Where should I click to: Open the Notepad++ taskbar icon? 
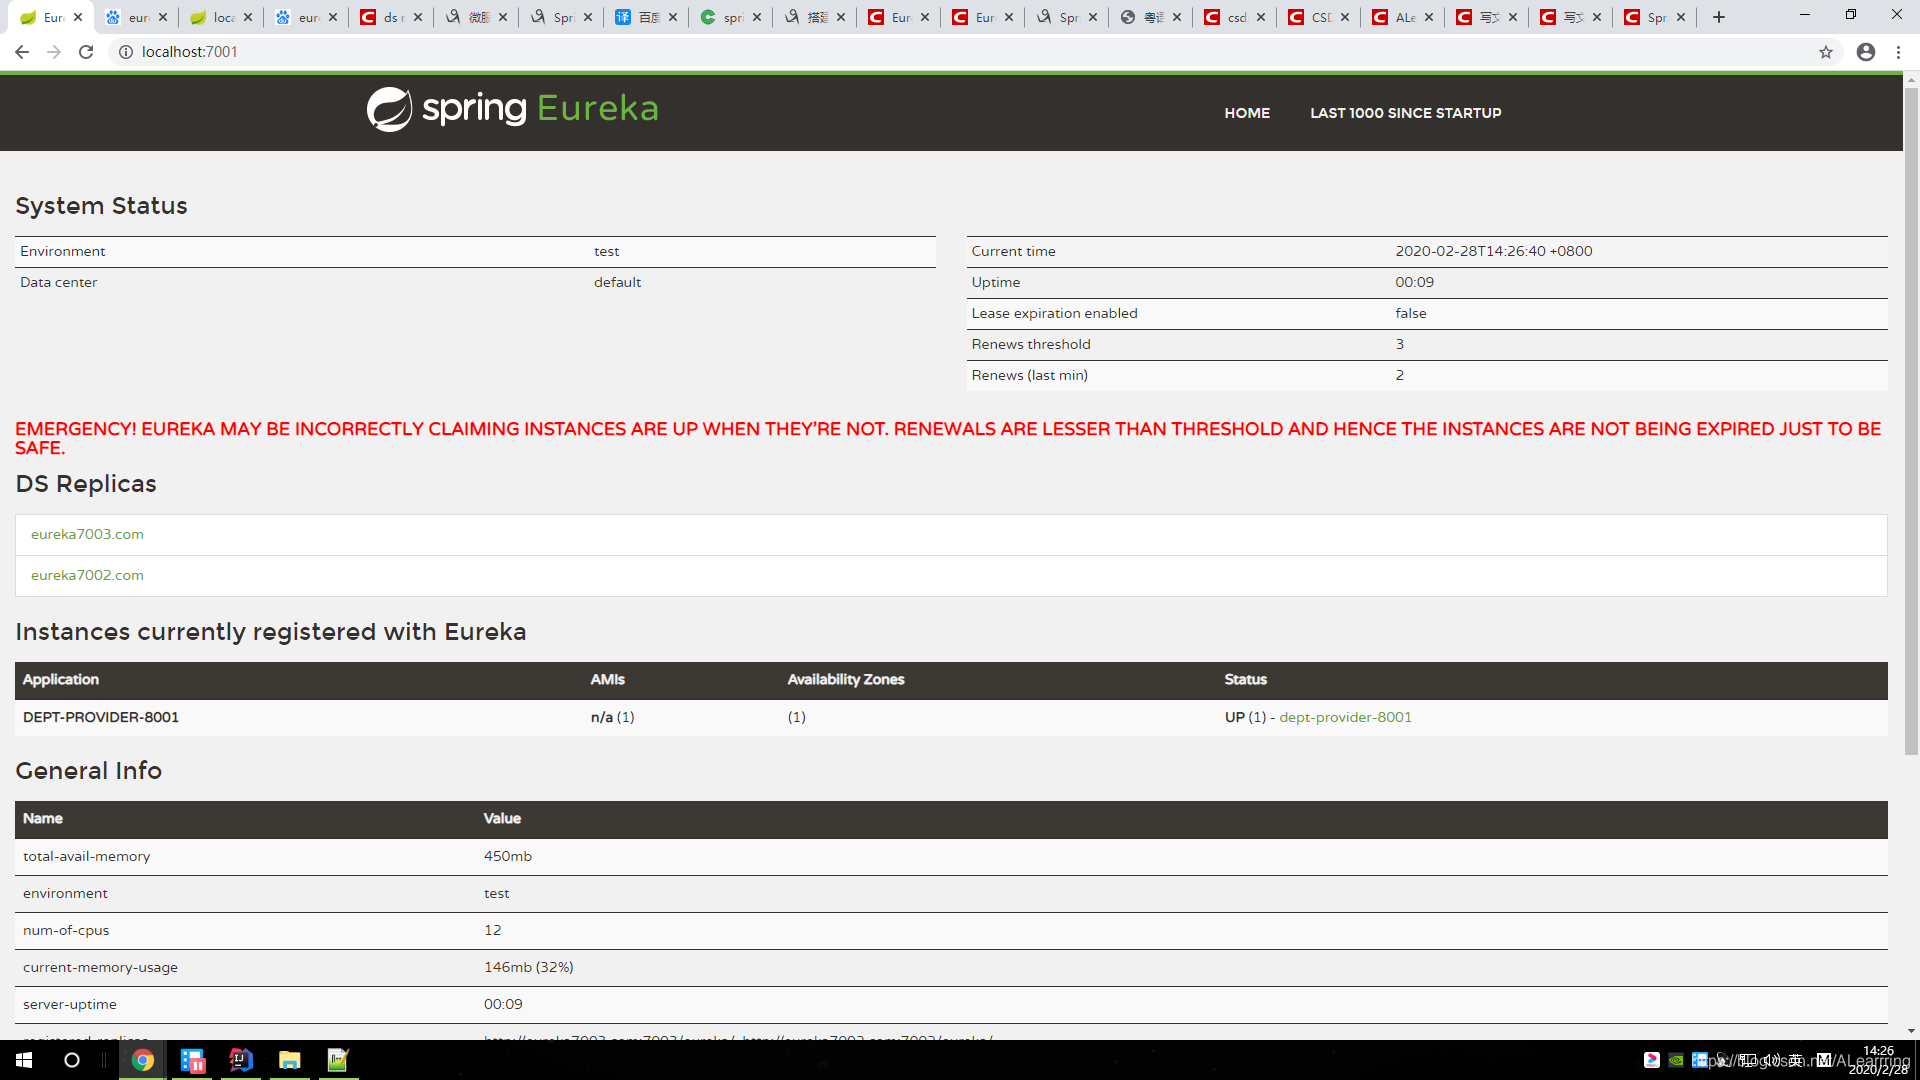[338, 1060]
